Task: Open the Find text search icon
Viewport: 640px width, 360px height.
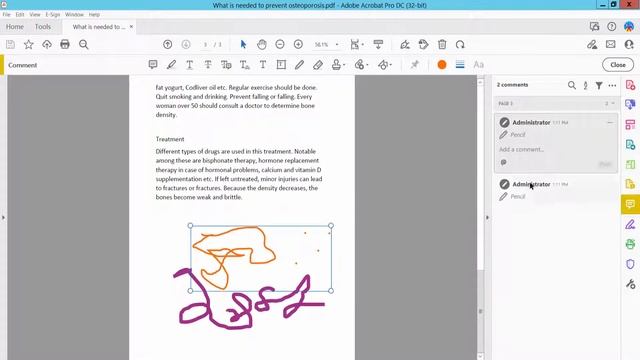Action: click(x=84, y=44)
